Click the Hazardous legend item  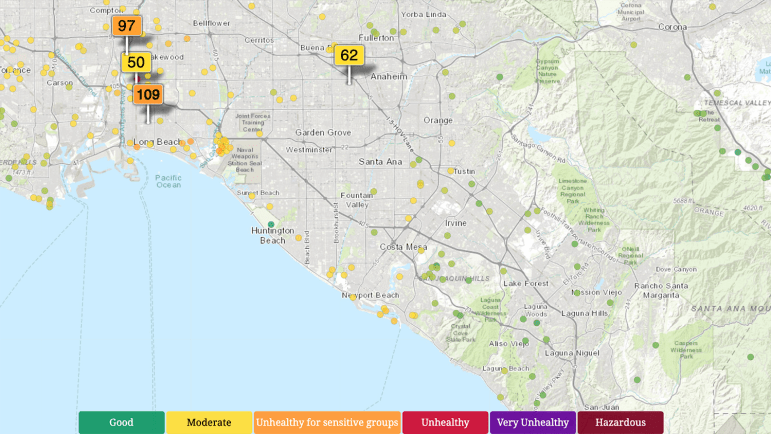point(621,422)
